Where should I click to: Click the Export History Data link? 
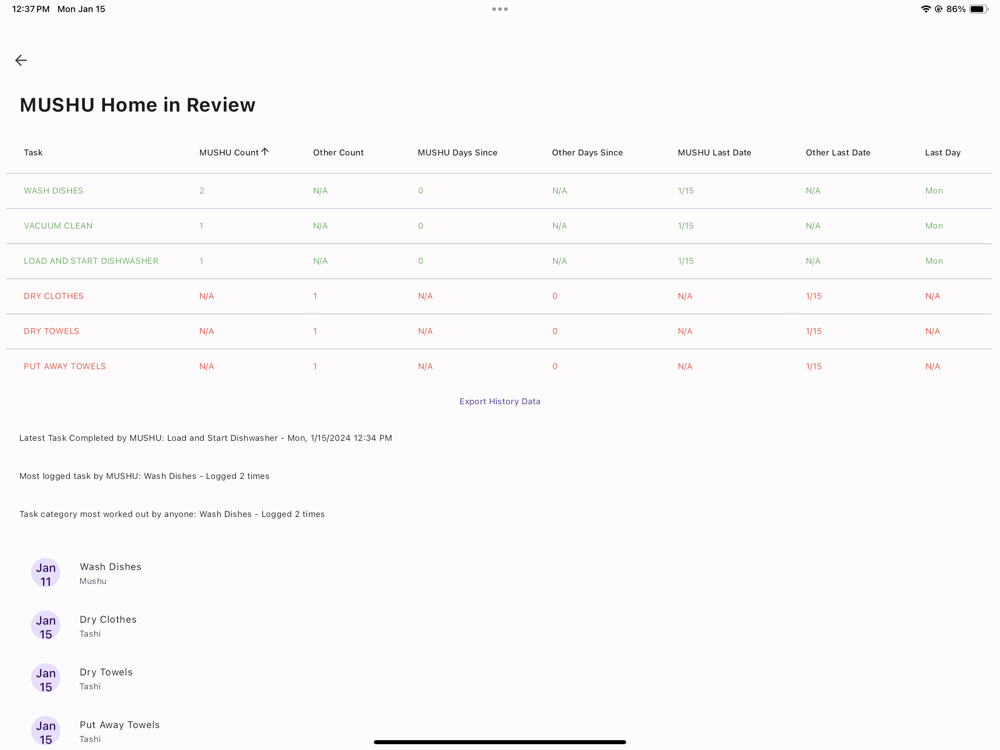500,401
